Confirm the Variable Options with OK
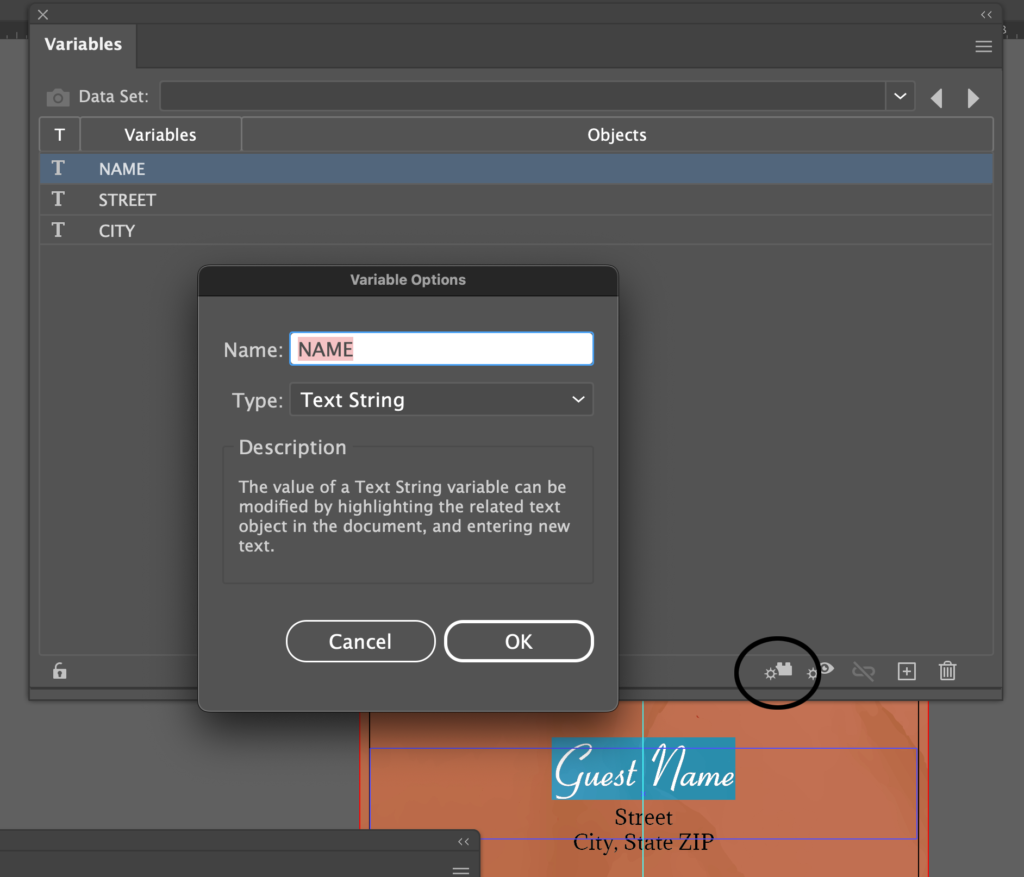Image resolution: width=1024 pixels, height=877 pixels. pos(519,641)
